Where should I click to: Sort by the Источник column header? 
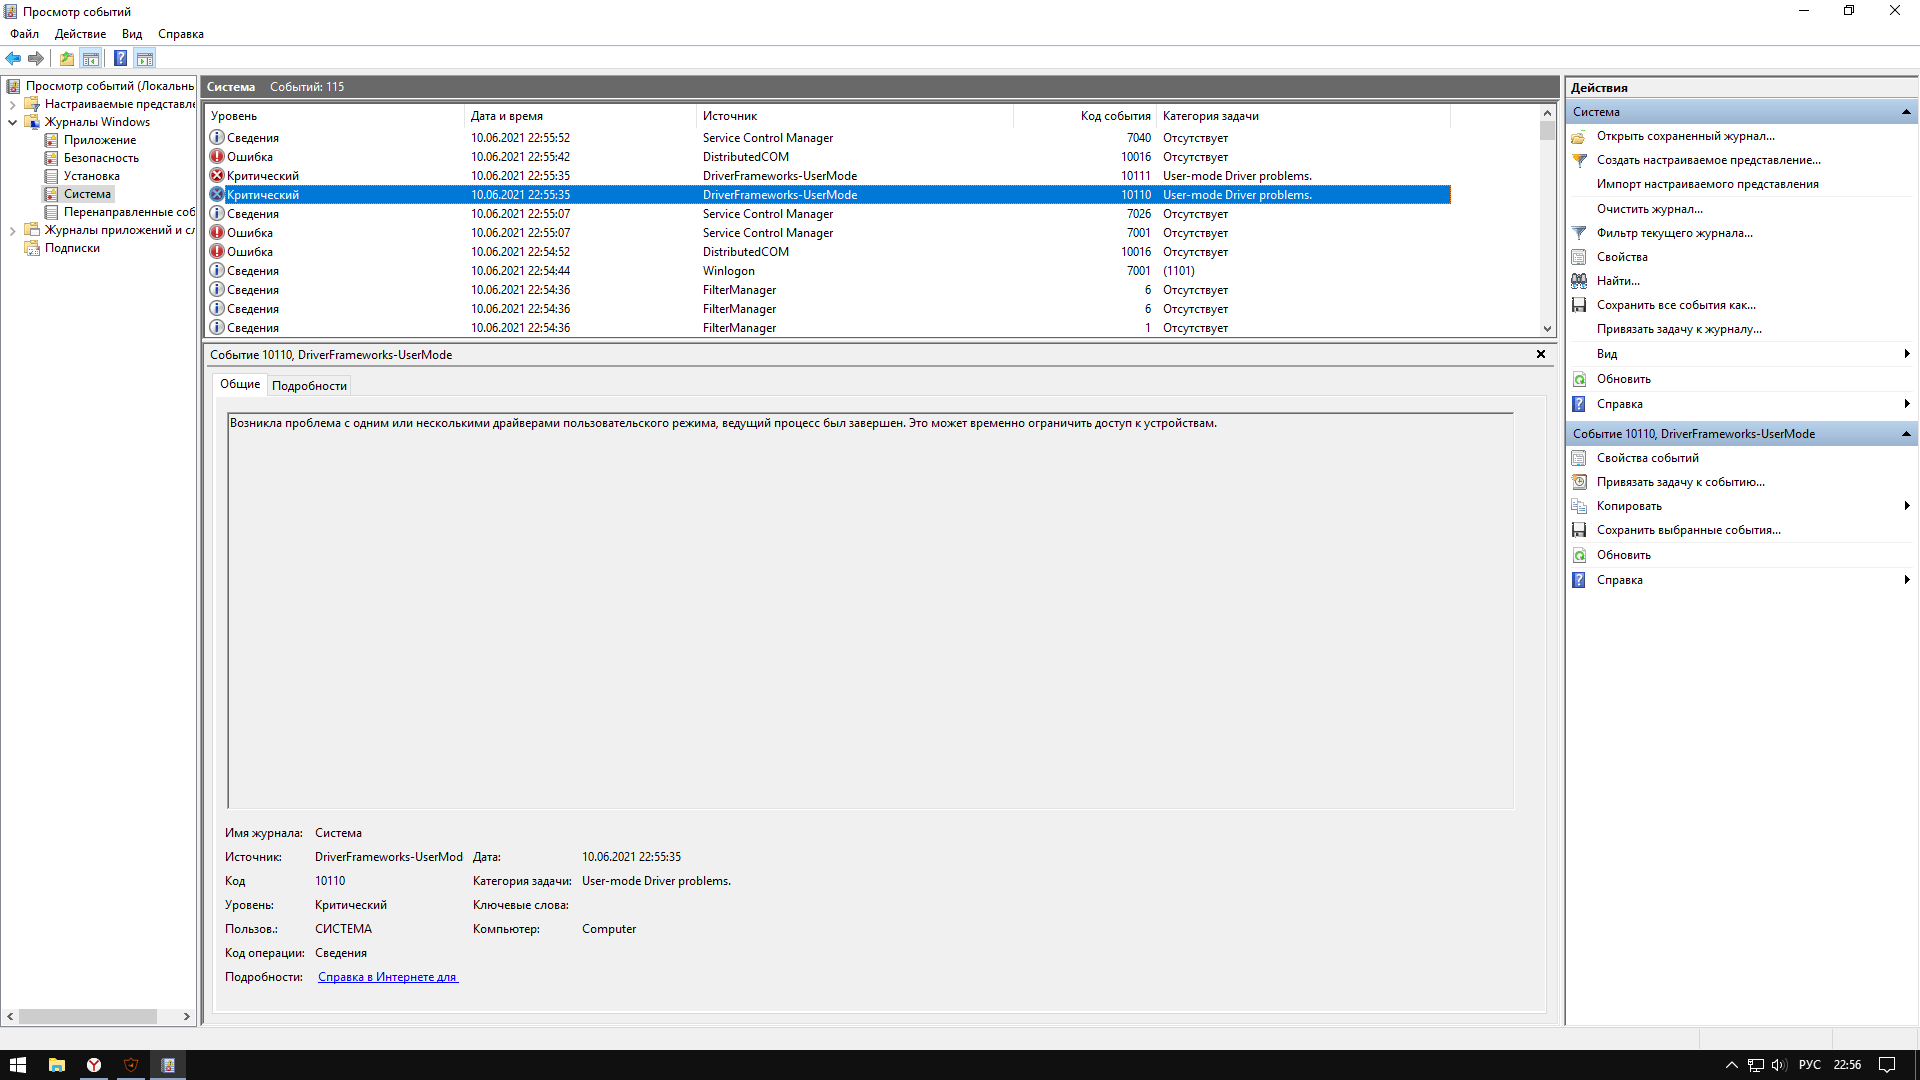(855, 116)
